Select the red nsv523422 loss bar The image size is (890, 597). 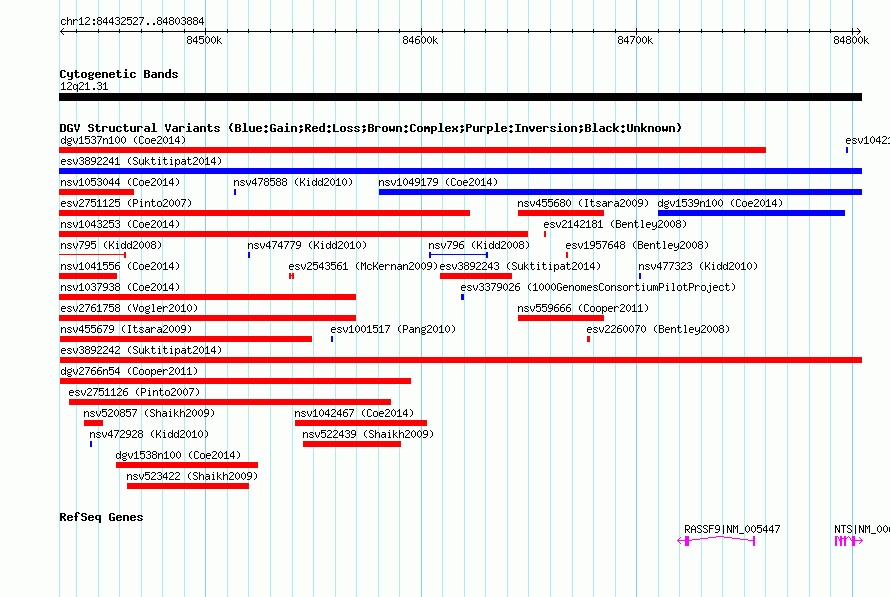coord(188,486)
